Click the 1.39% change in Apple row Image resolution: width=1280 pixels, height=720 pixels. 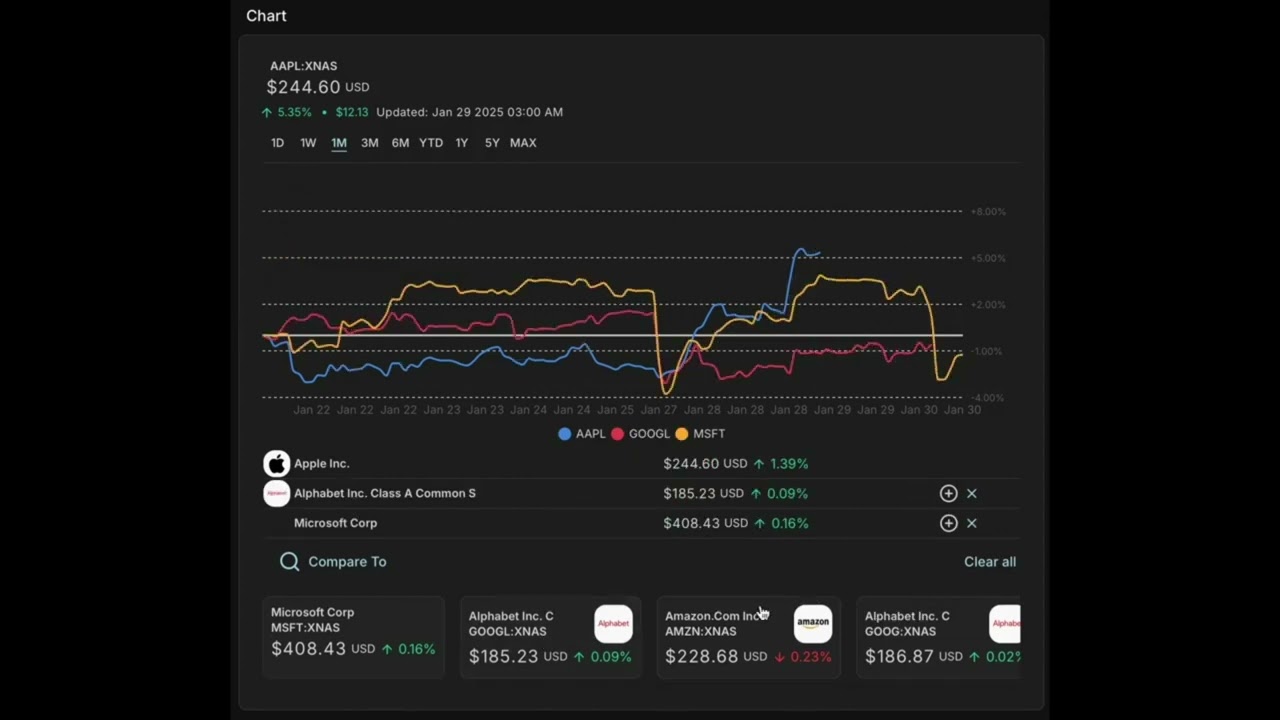pyautogui.click(x=781, y=464)
